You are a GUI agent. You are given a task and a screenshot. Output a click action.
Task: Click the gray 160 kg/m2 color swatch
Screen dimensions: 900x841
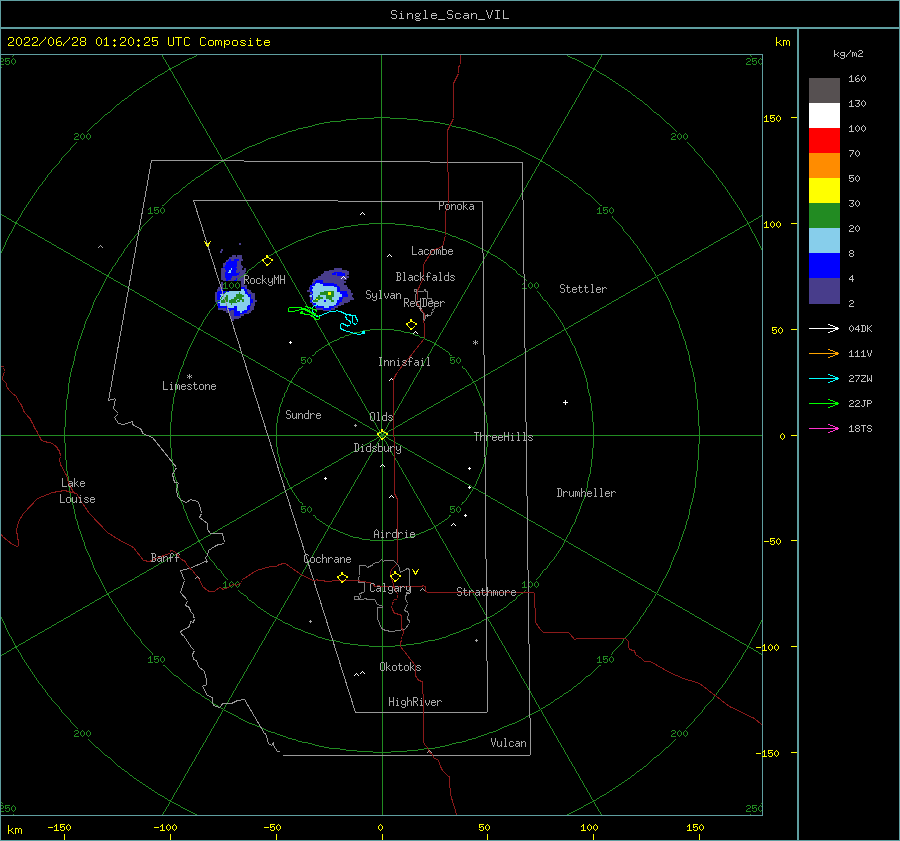[x=824, y=91]
